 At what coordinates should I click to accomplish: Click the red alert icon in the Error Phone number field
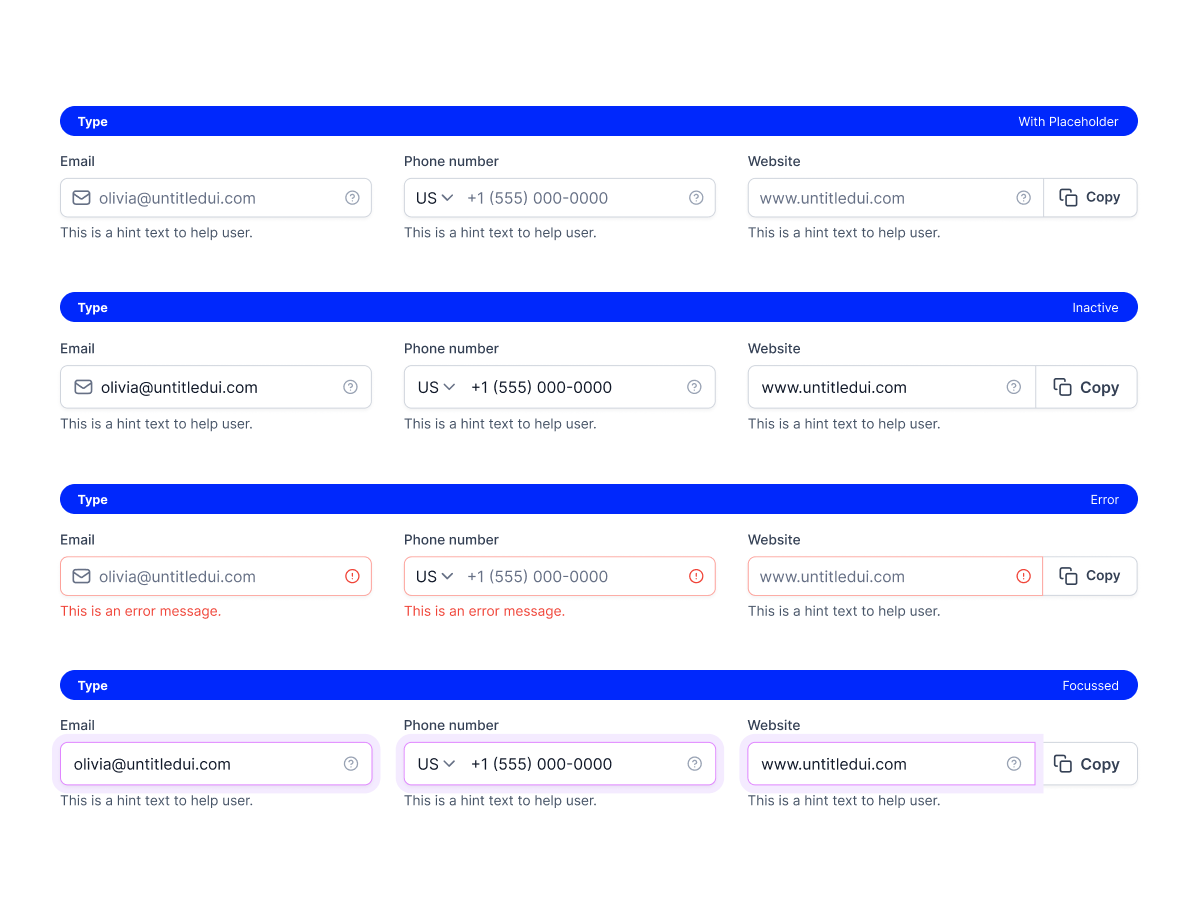point(696,576)
